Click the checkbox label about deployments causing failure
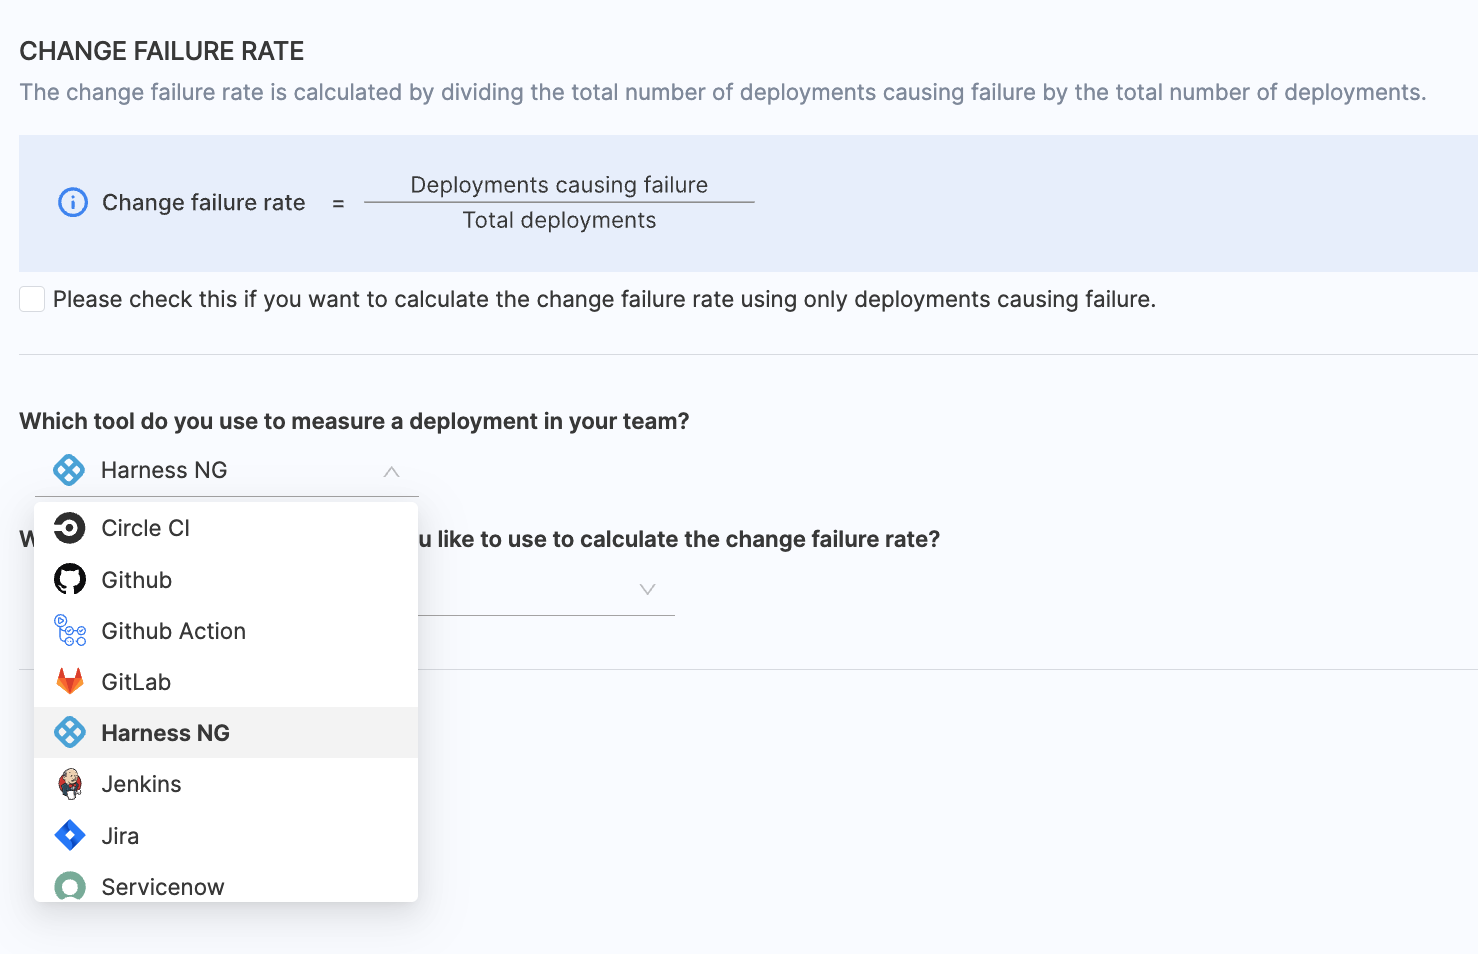Image resolution: width=1478 pixels, height=954 pixels. tap(604, 299)
